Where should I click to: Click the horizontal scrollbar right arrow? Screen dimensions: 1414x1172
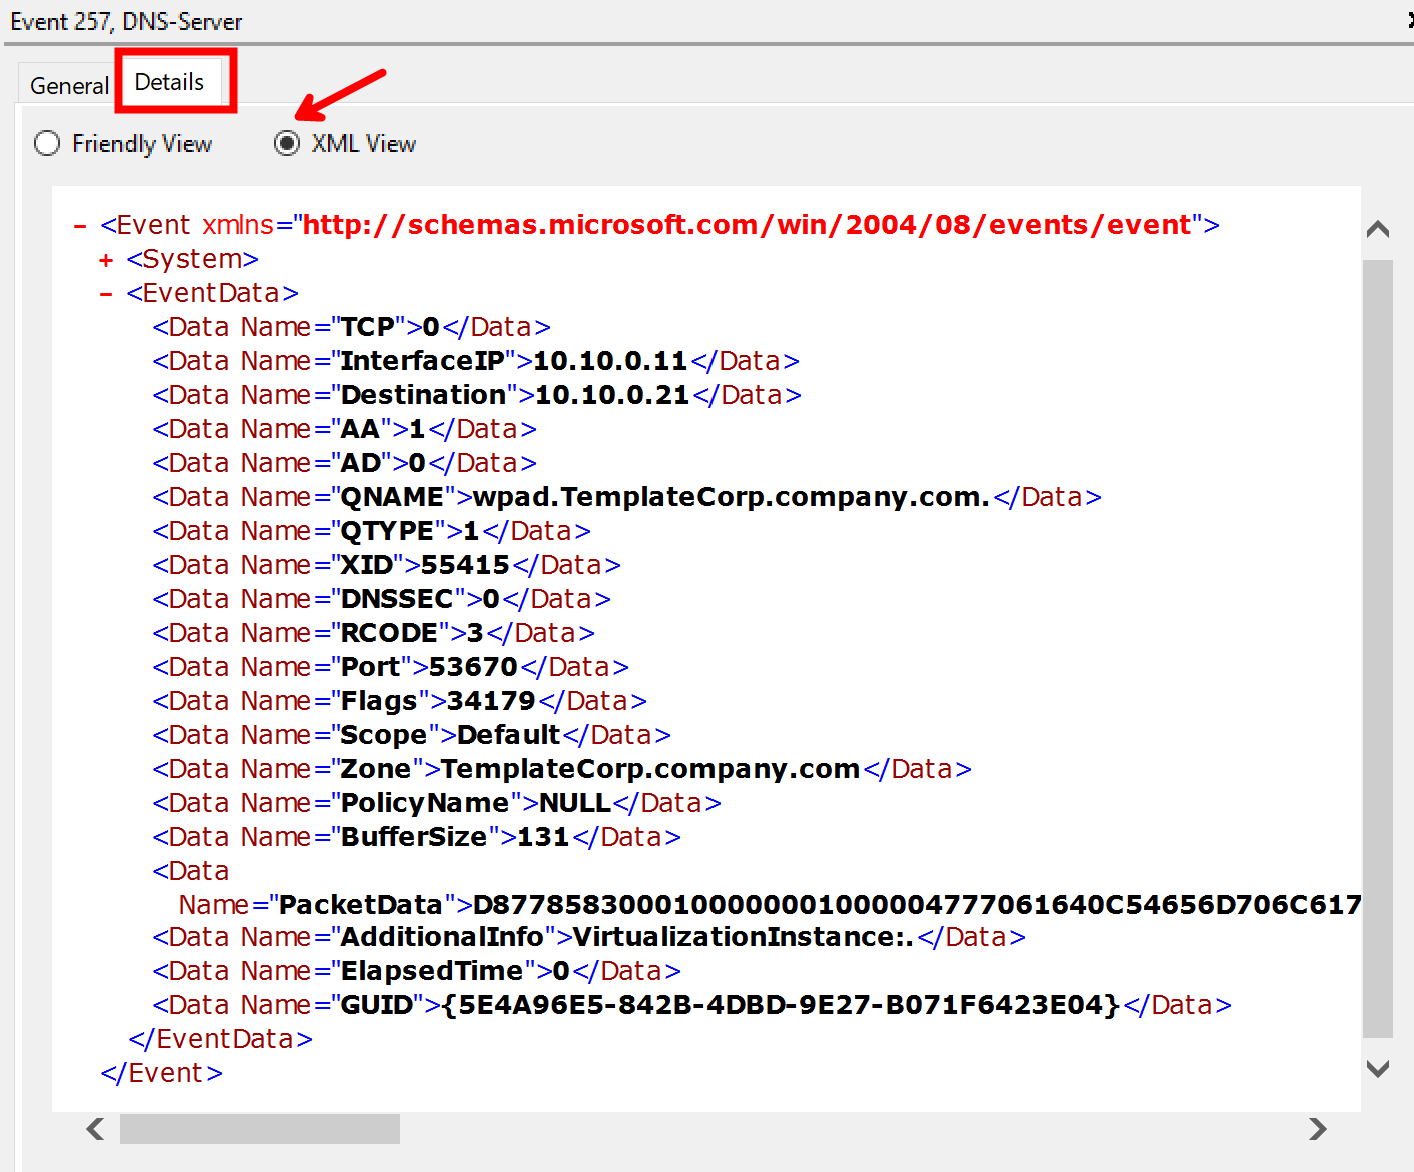[x=1318, y=1129]
